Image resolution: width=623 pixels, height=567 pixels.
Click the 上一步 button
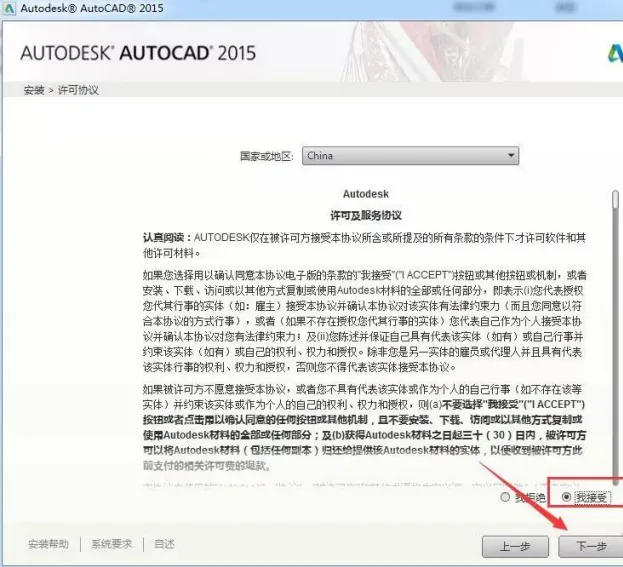click(515, 546)
